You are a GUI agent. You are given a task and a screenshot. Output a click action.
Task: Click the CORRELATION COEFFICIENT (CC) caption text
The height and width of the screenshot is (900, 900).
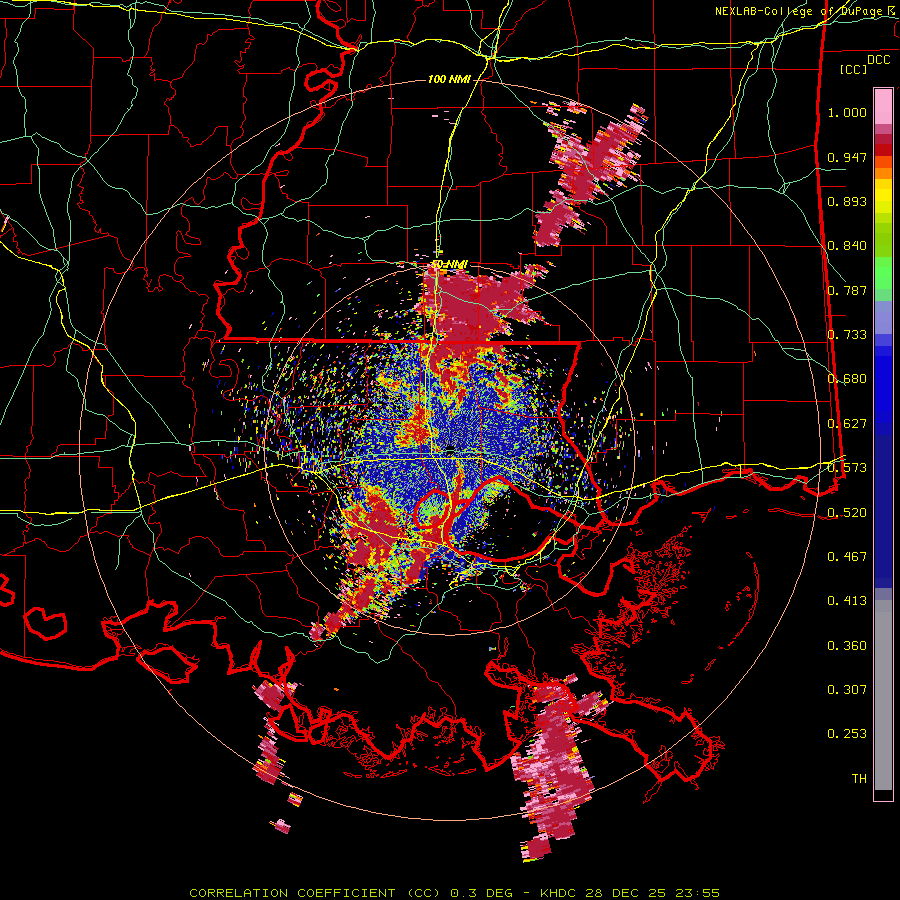coord(314,893)
